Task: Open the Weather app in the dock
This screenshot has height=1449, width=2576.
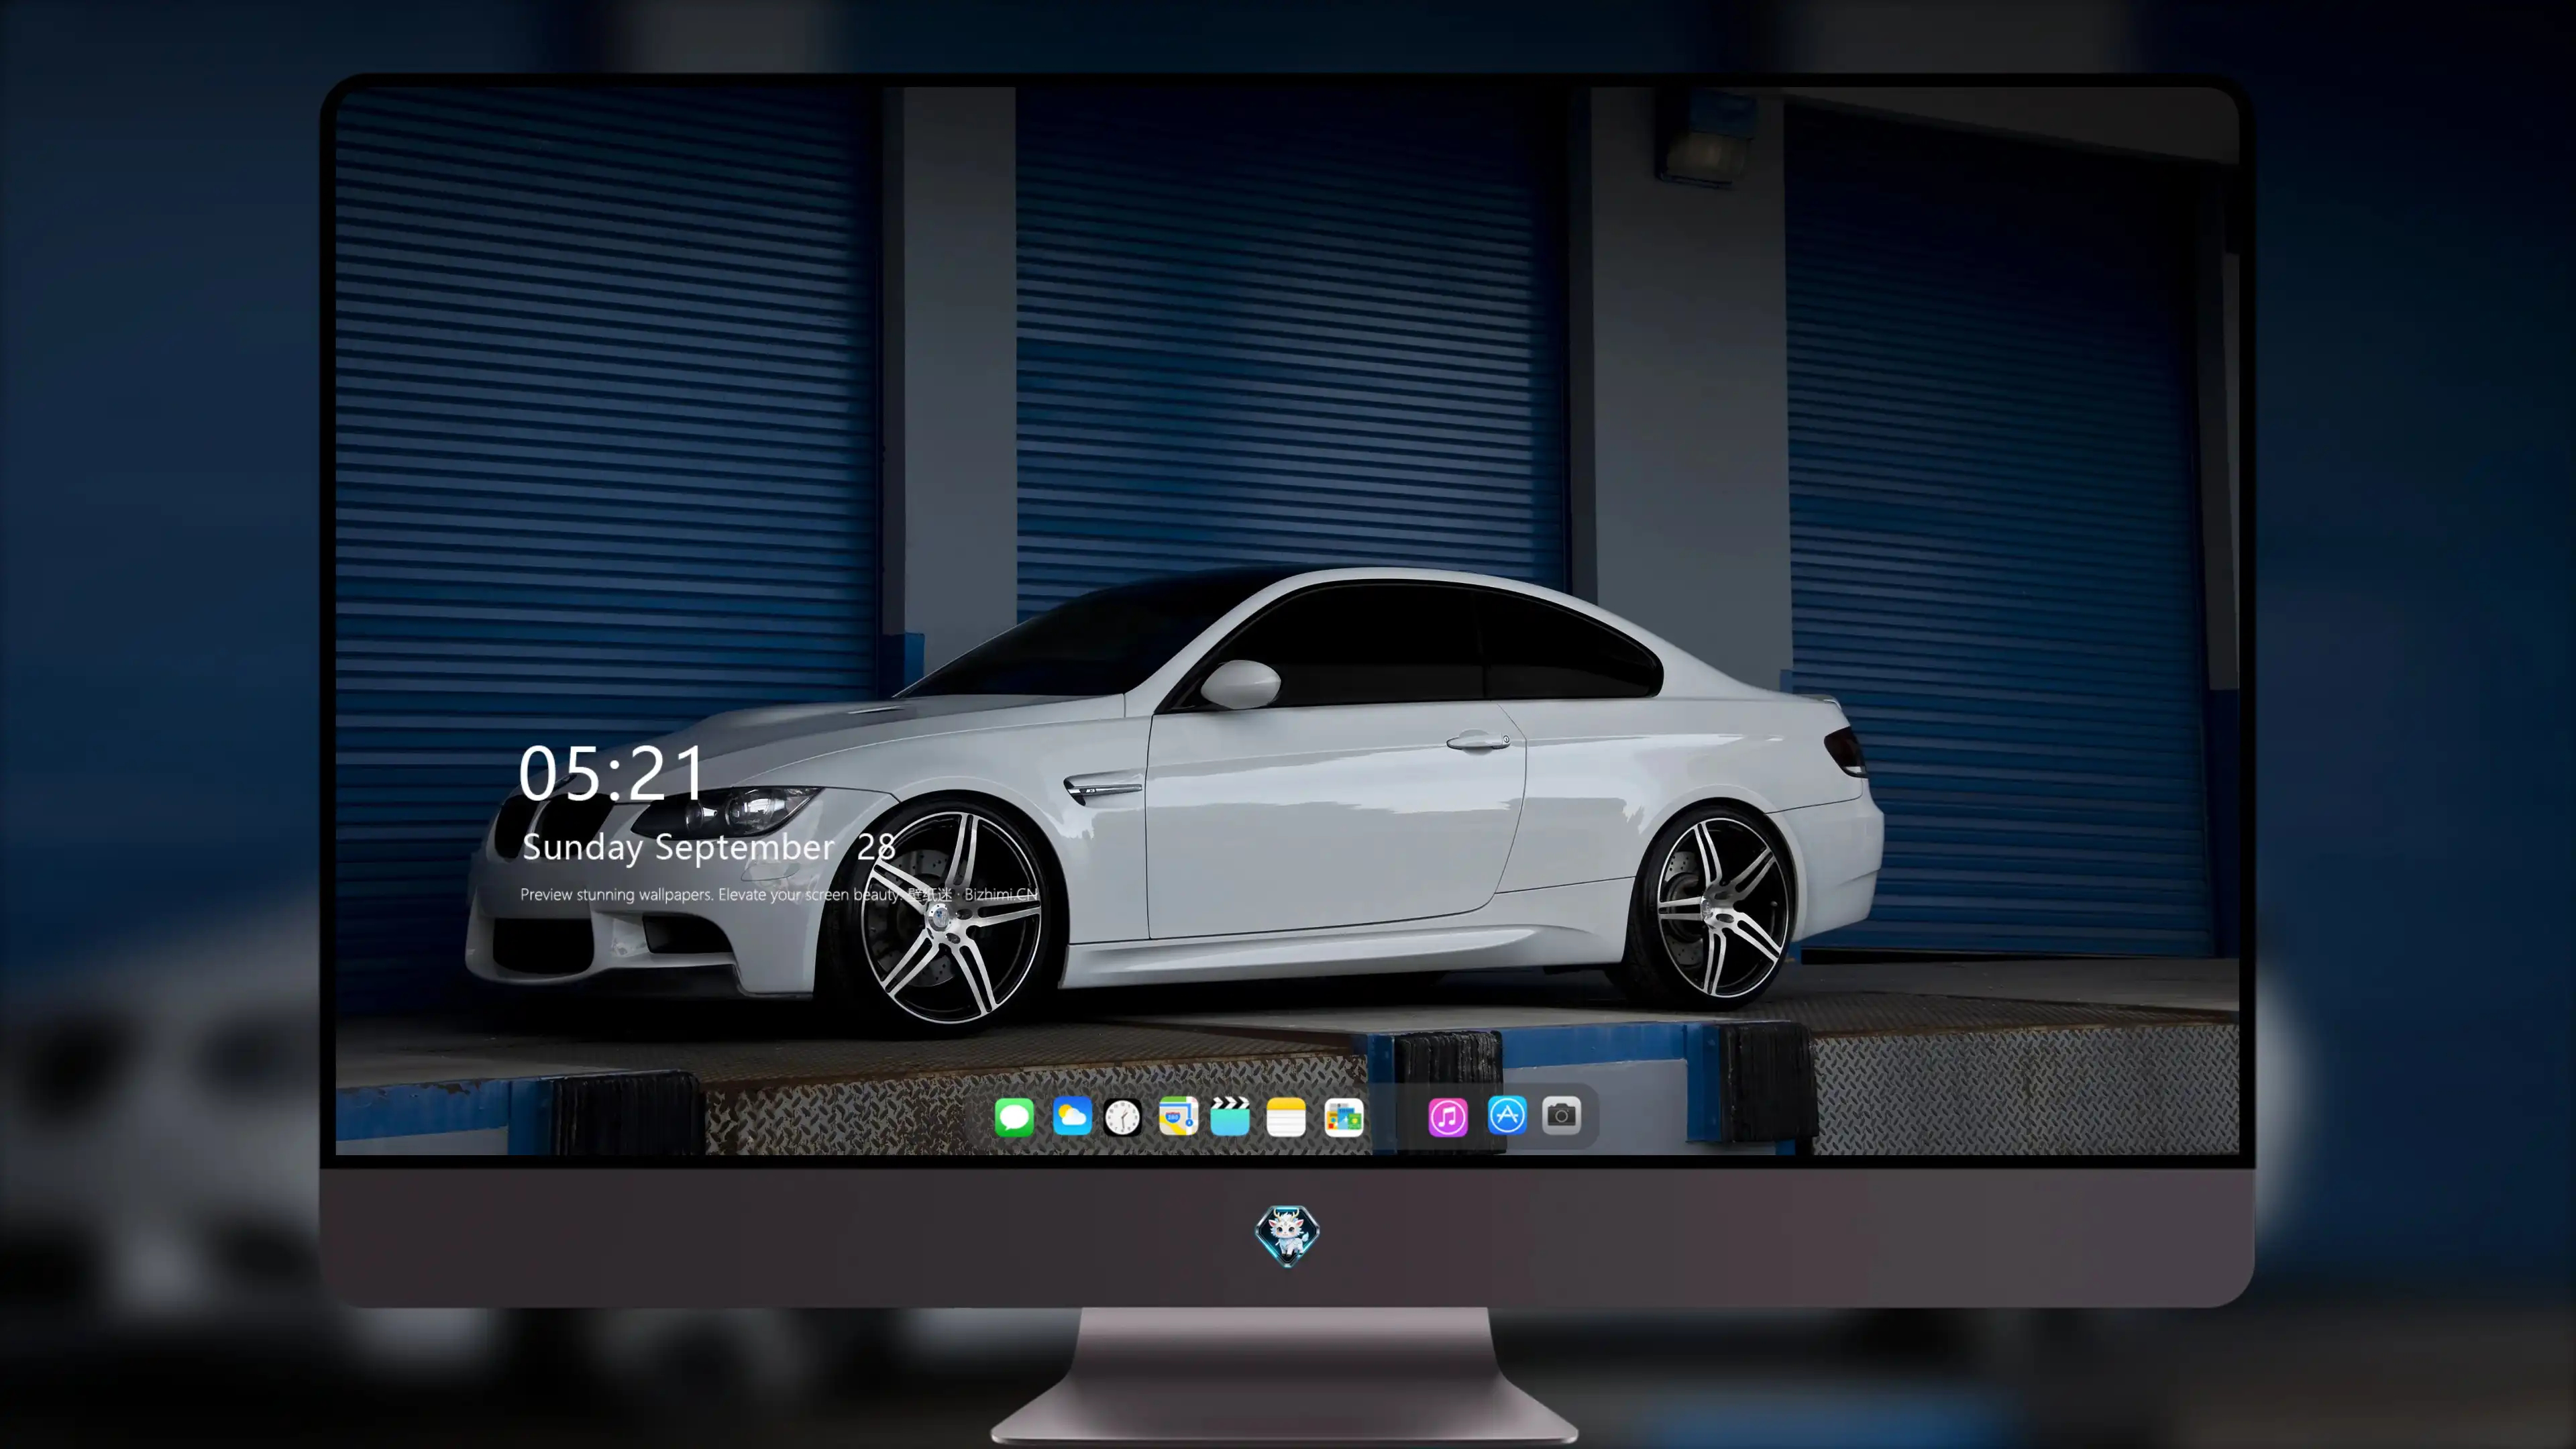Action: coord(1071,1116)
